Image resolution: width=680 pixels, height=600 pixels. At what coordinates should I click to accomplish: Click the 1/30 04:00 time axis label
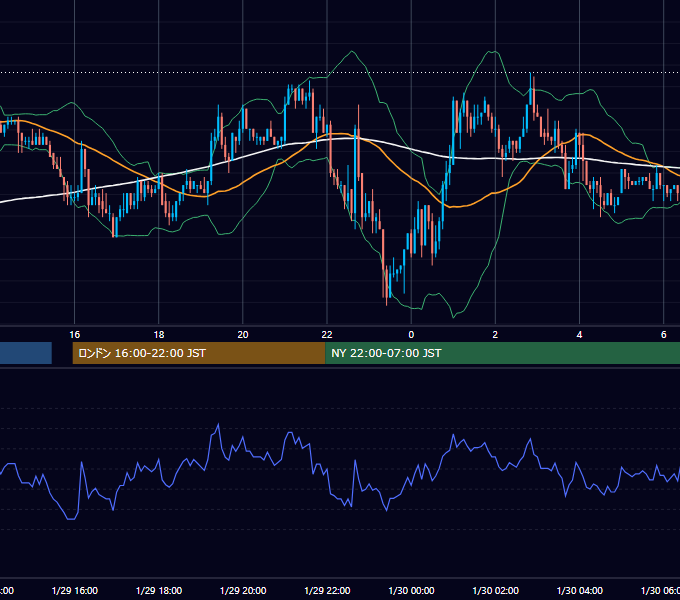pos(579,590)
